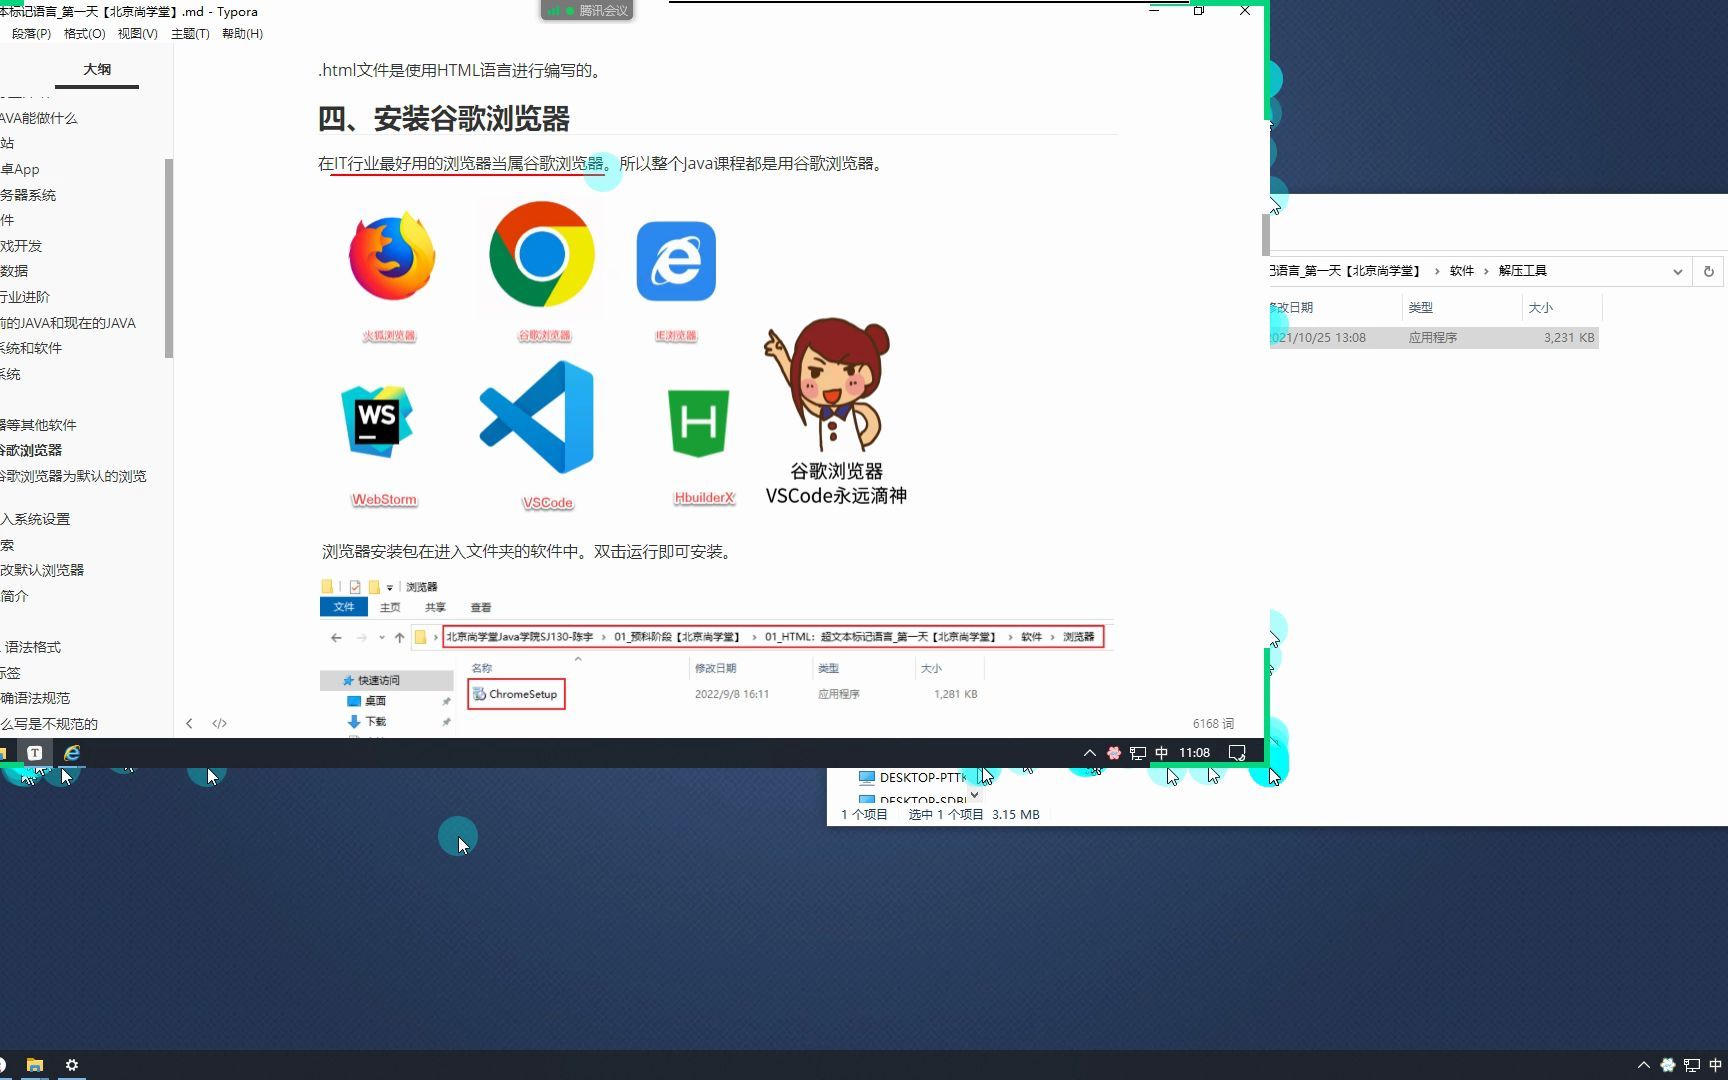Click the scroll-down arrow in Explorer navigation pane
The image size is (1728, 1080).
974,796
